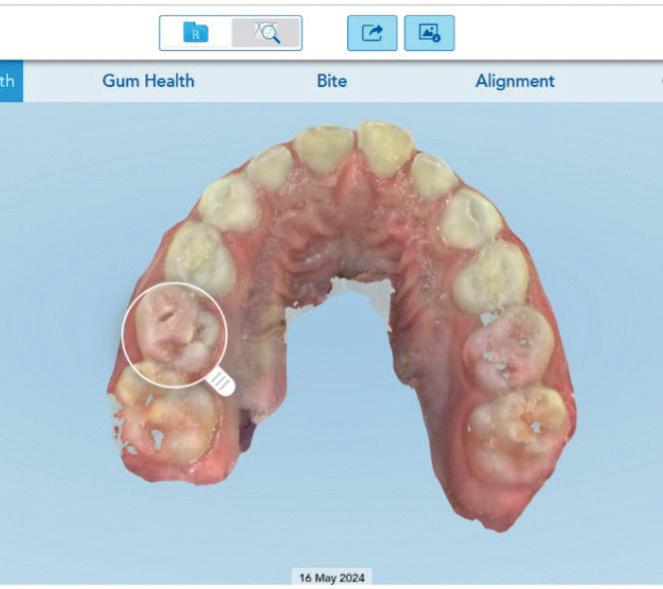Screen dimensions: 663x589
Task: Switch to the scan review magnifier mode
Action: pos(266,33)
